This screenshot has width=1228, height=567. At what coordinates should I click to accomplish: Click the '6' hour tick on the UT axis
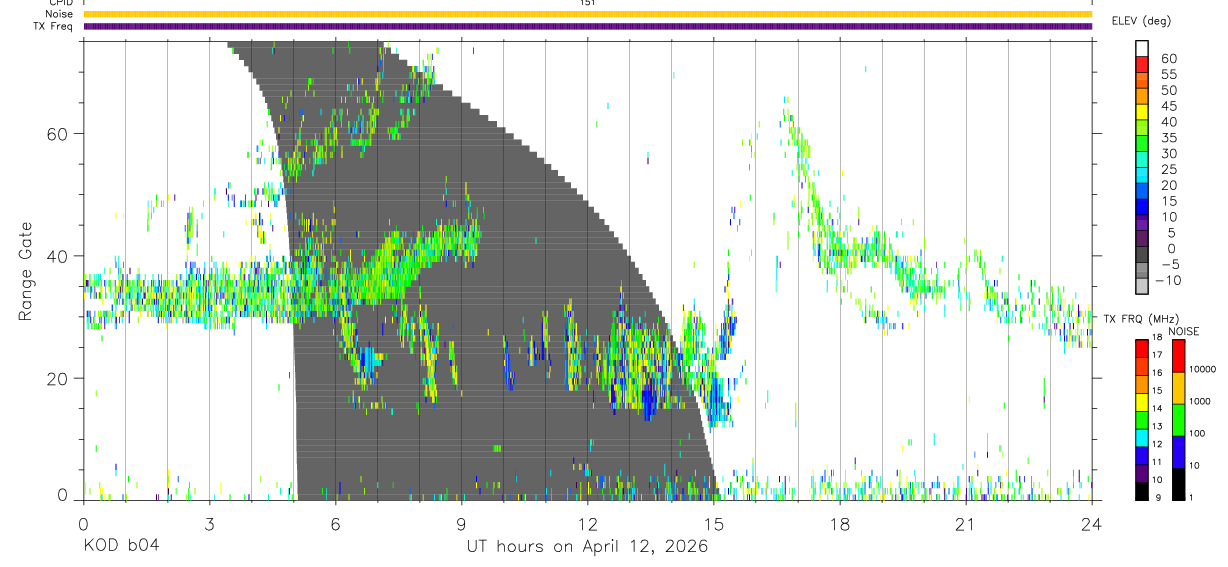tap(335, 523)
